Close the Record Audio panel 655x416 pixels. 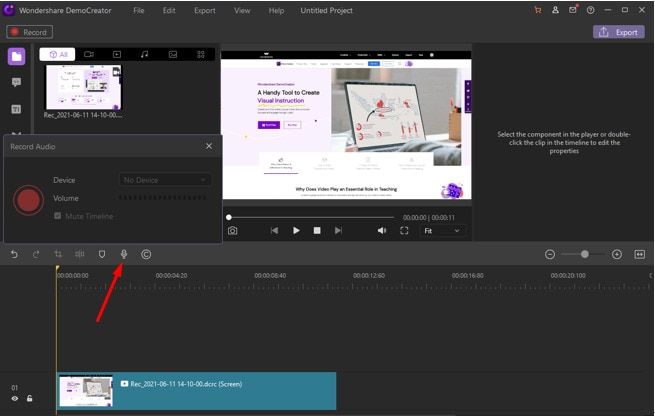(x=209, y=146)
